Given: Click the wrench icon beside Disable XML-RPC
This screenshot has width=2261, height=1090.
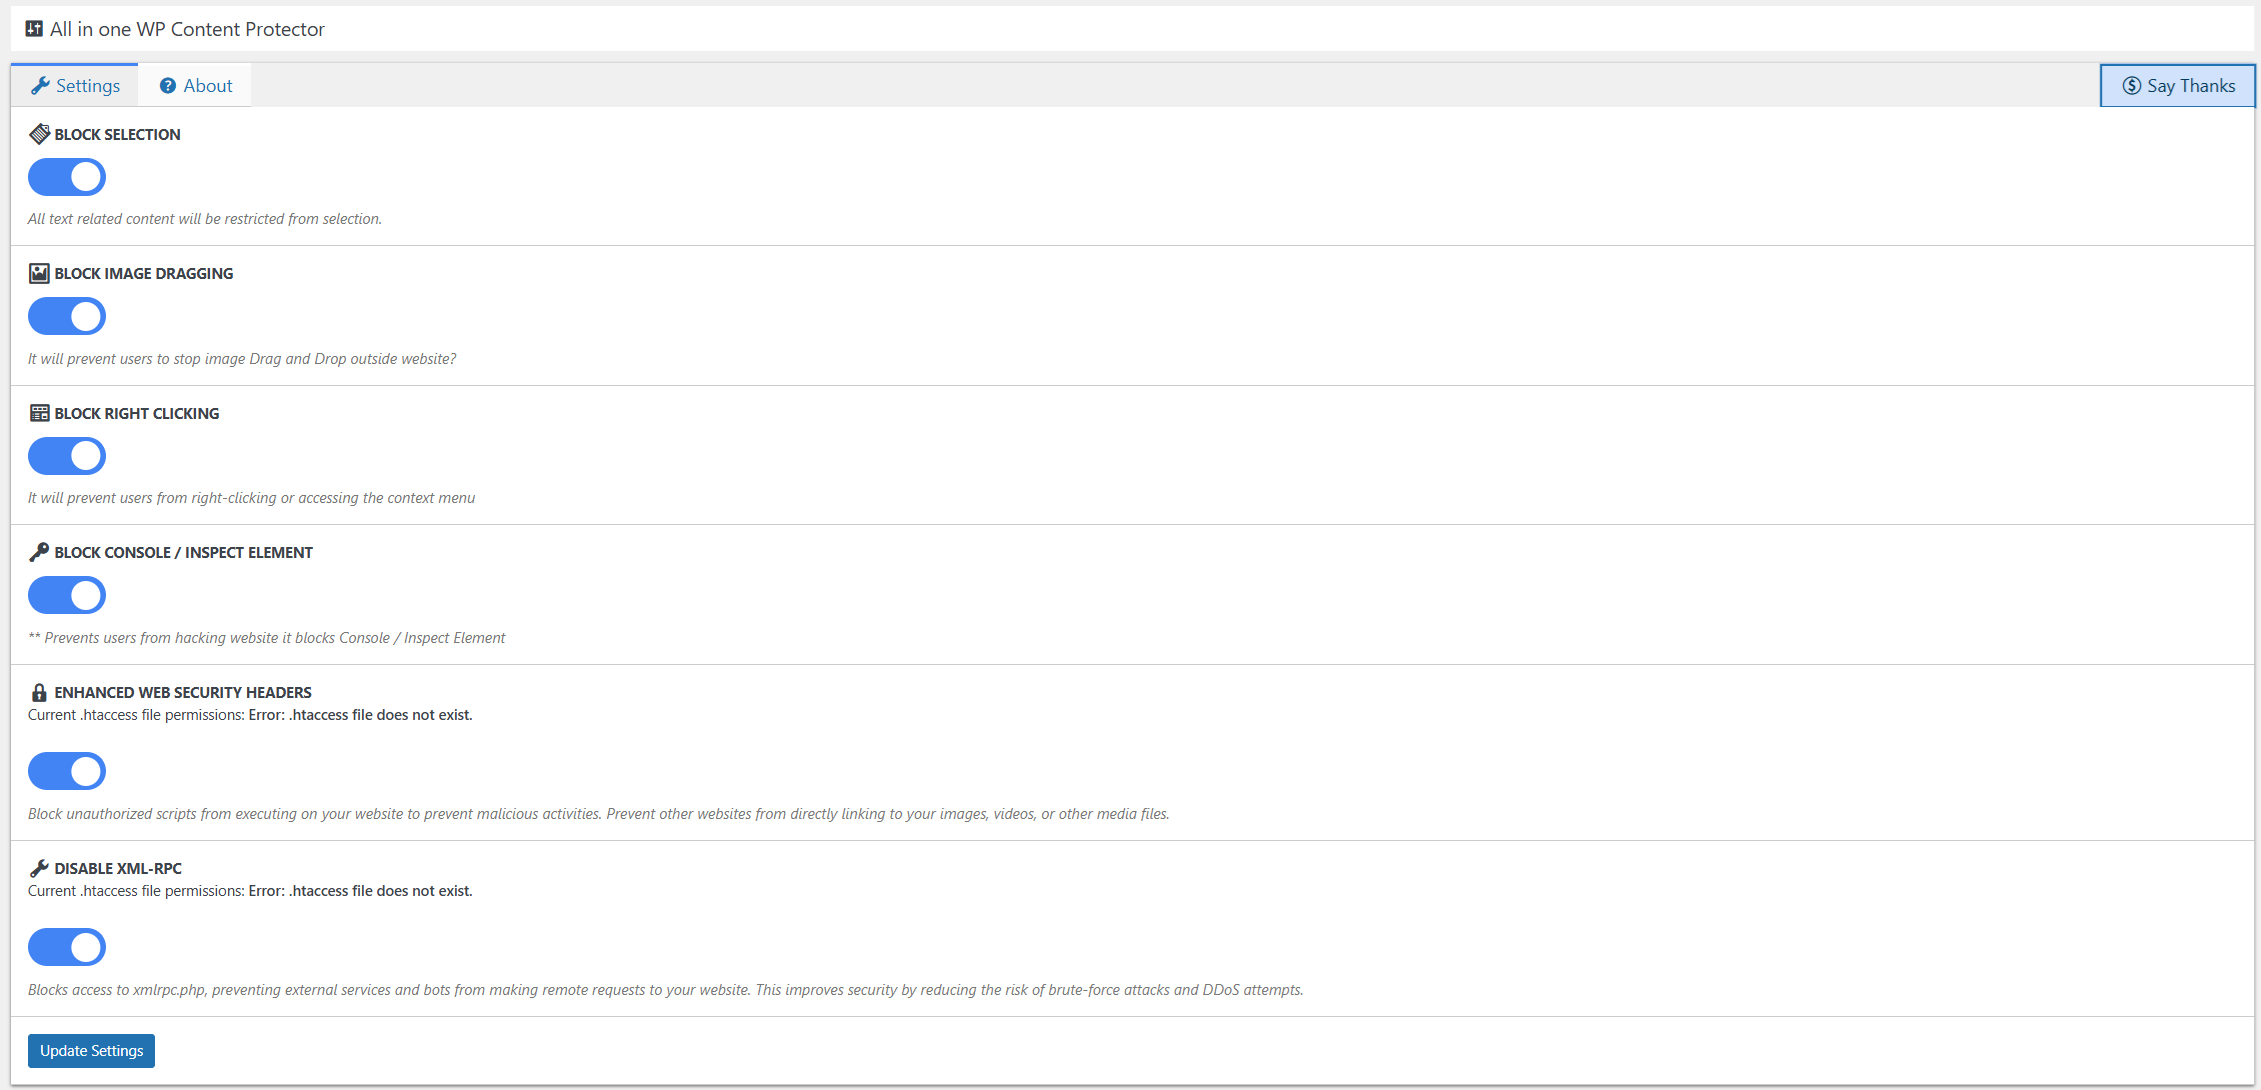Looking at the screenshot, I should coord(39,868).
